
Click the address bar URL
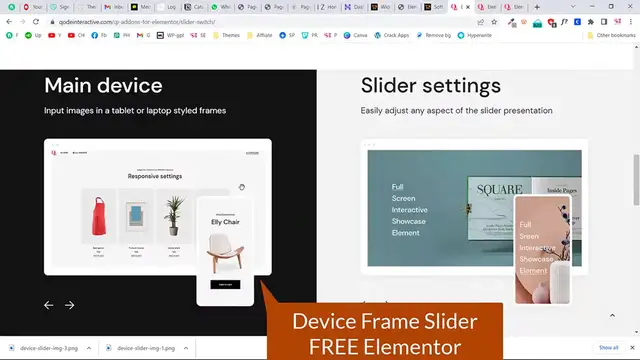click(137, 22)
